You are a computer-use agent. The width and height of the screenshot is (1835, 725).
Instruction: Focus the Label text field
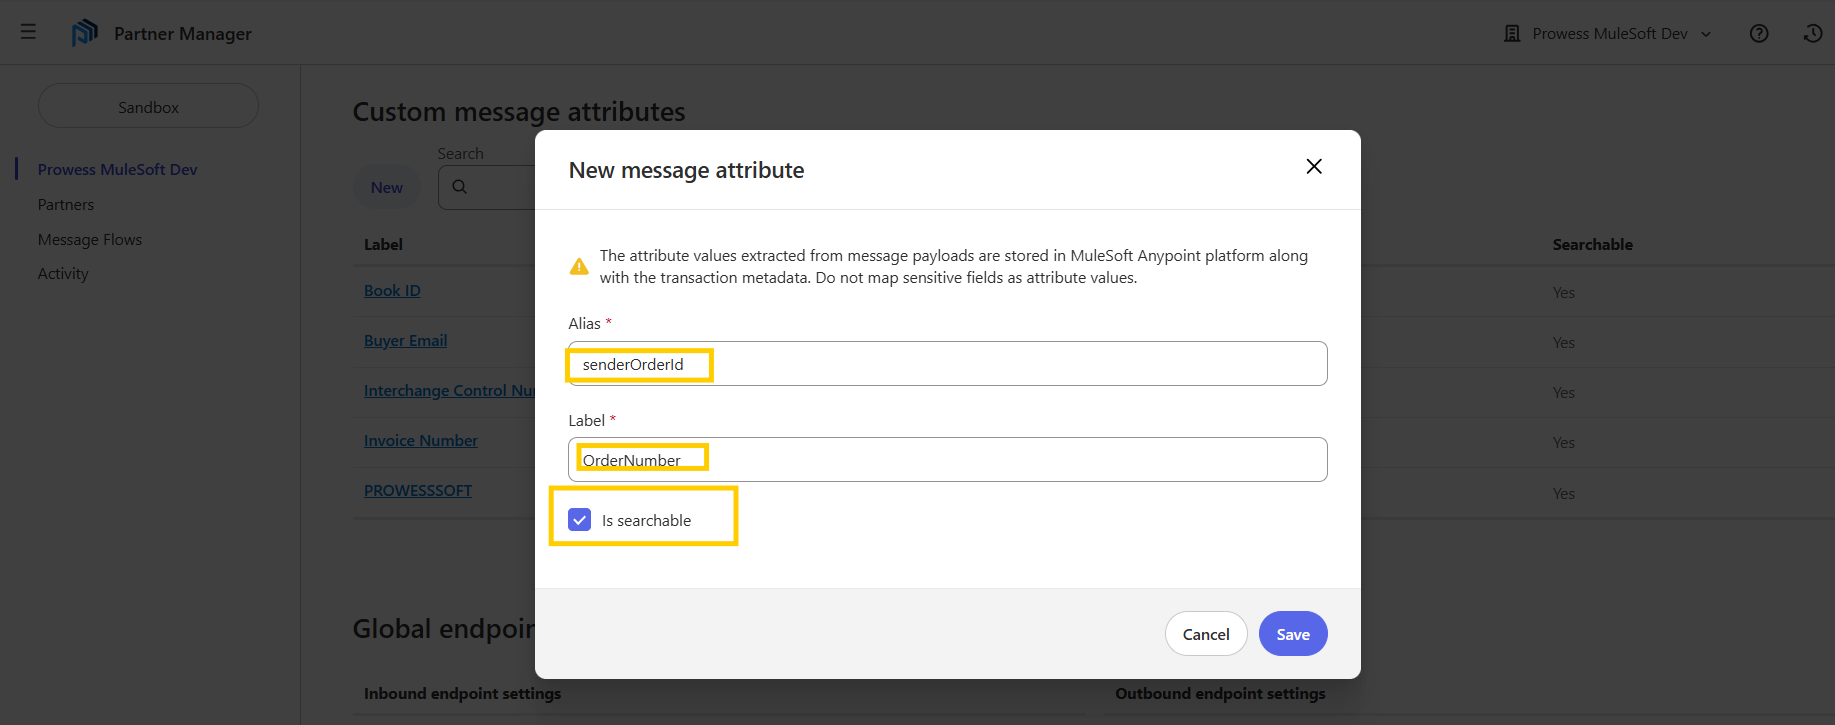click(x=947, y=460)
